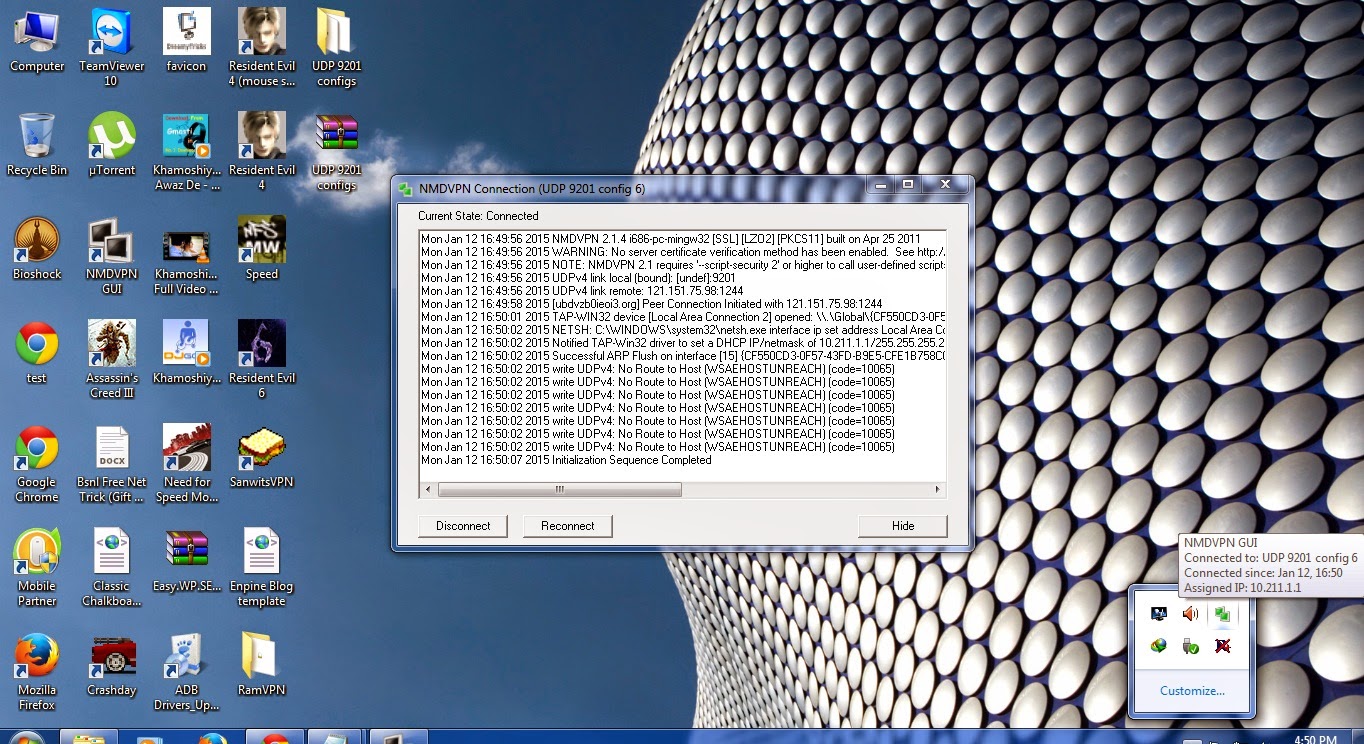Click the 'Notified TAP-Win32 driver' log line
Screen dimensions: 1364x744
683,343
